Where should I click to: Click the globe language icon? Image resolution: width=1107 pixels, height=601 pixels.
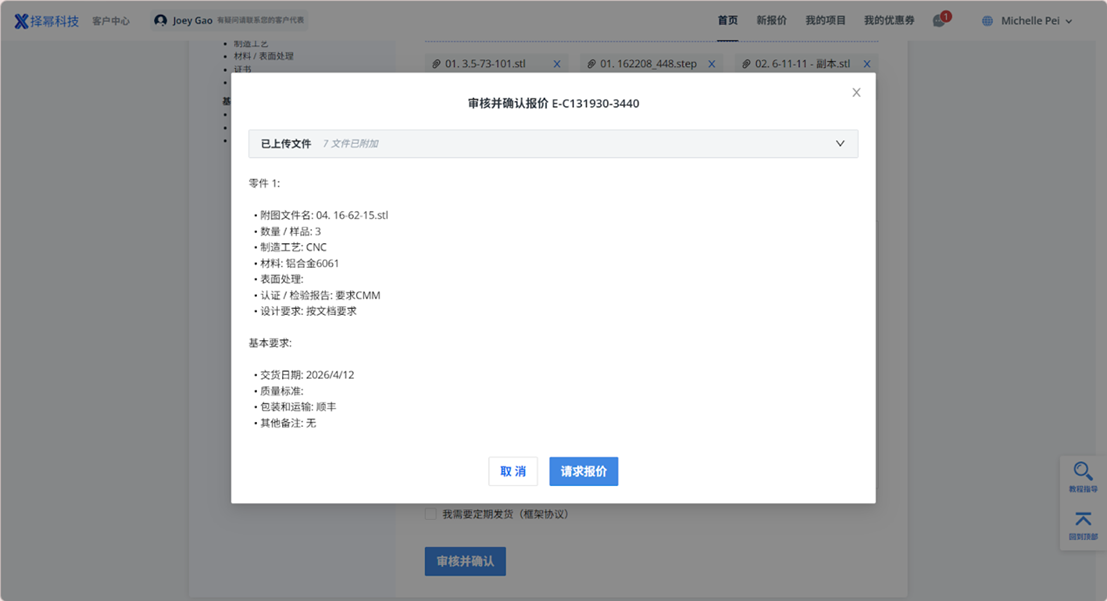(x=988, y=21)
